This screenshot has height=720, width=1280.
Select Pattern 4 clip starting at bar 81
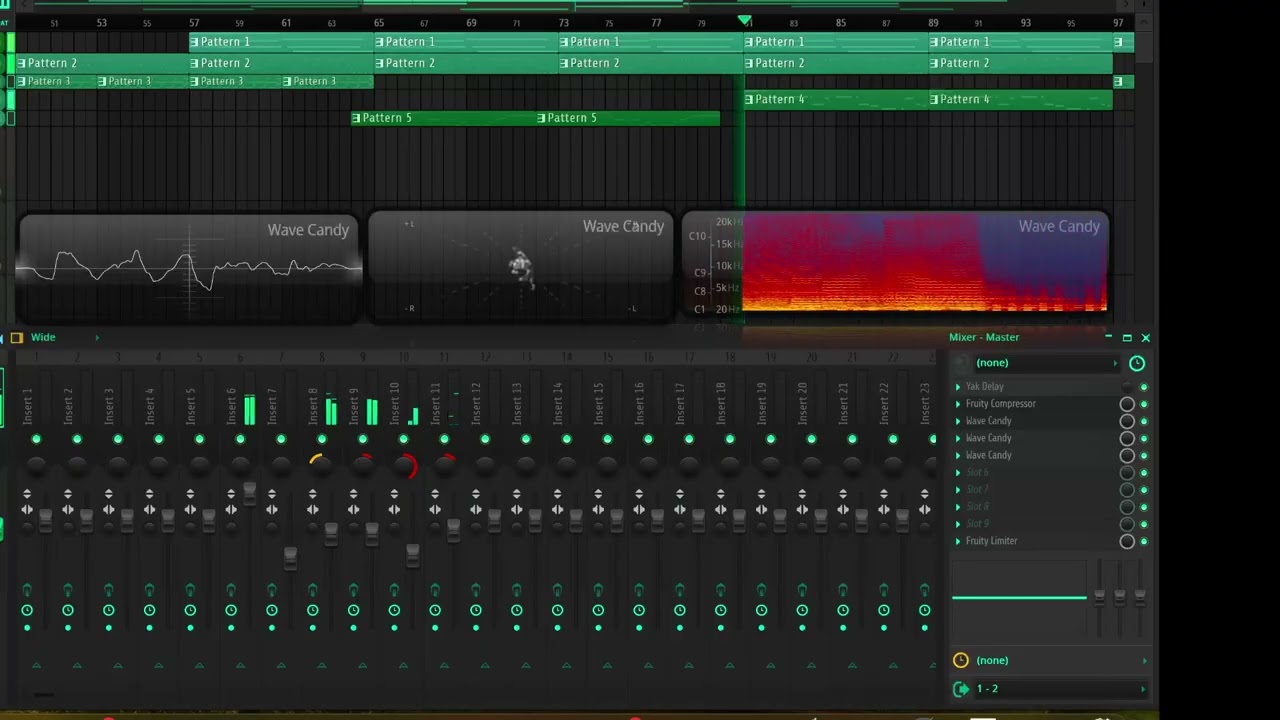pos(836,99)
